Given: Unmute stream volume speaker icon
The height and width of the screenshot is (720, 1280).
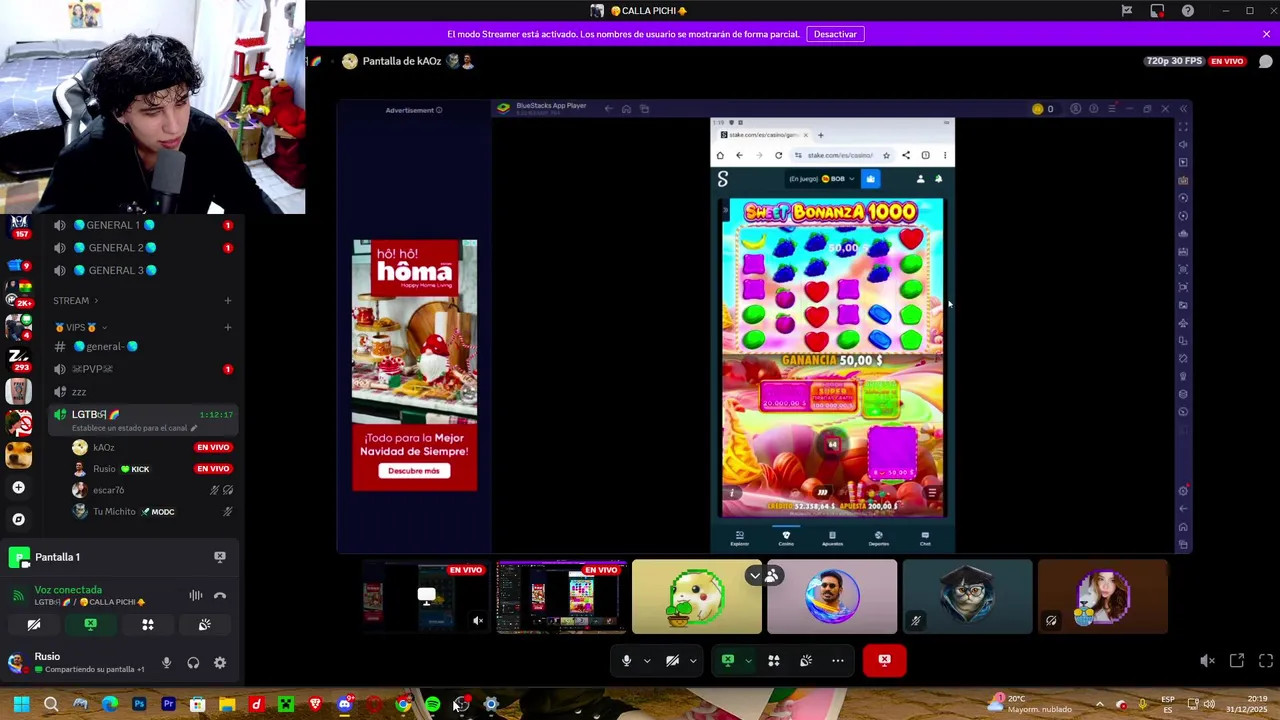Looking at the screenshot, I should pyautogui.click(x=1207, y=661).
